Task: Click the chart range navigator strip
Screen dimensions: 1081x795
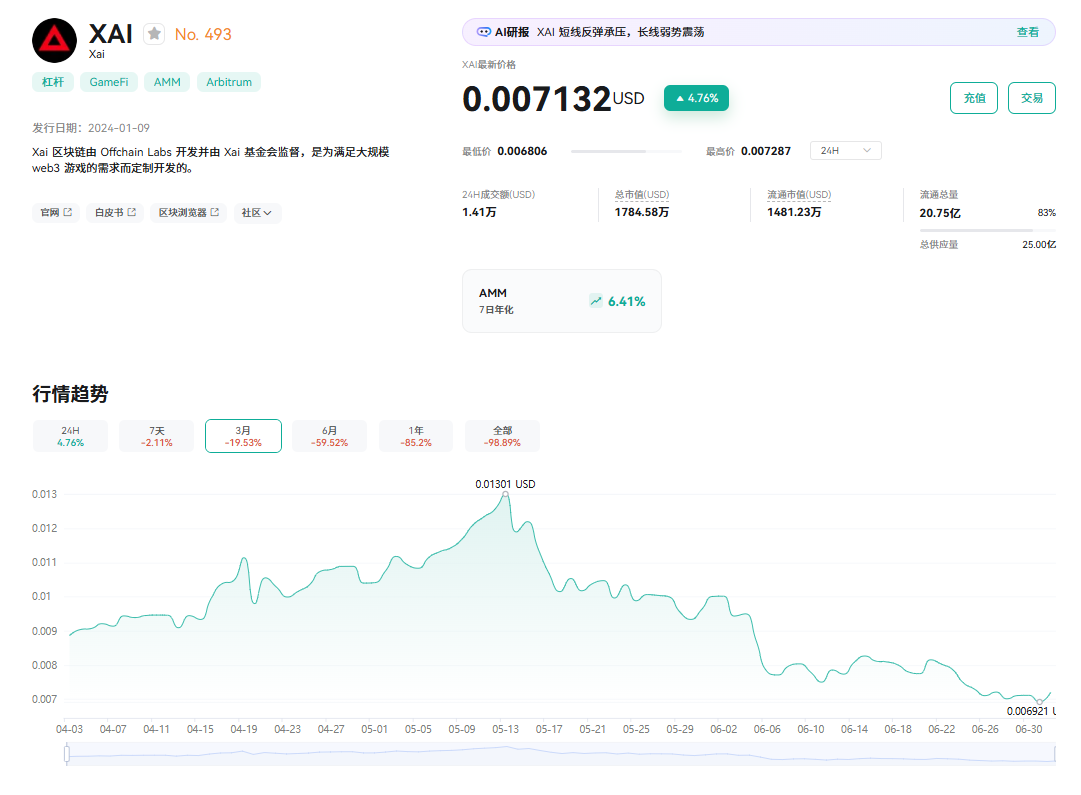Action: pos(561,754)
